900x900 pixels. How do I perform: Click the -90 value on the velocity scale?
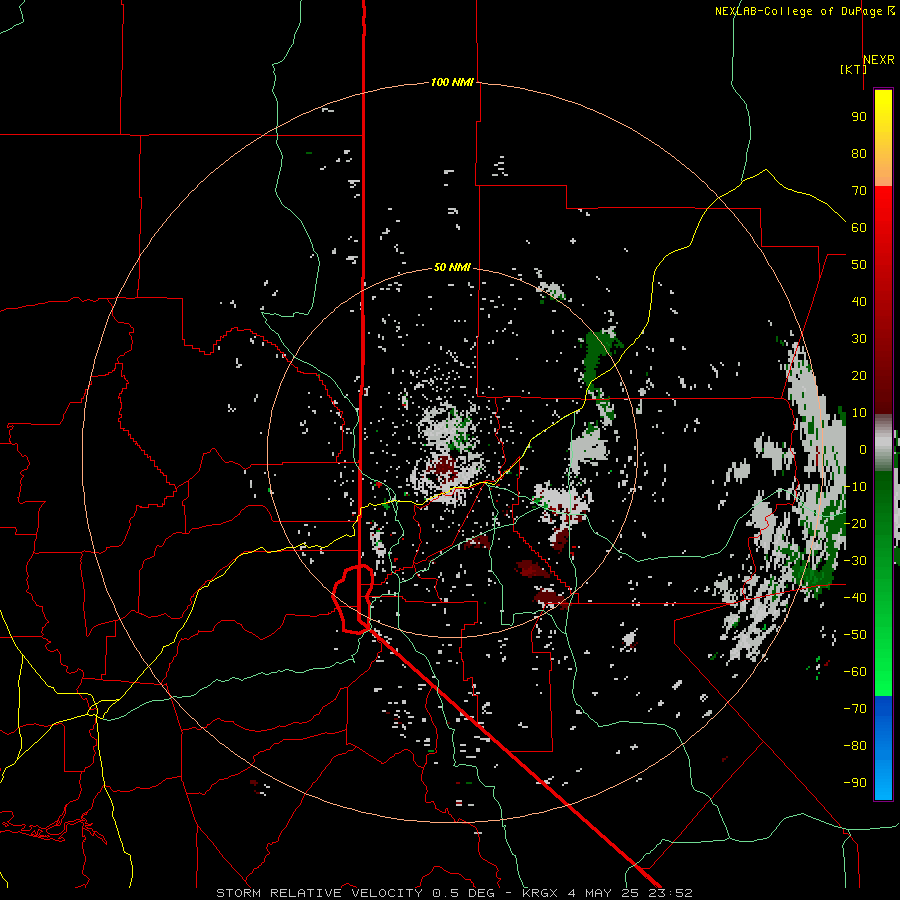click(x=855, y=783)
